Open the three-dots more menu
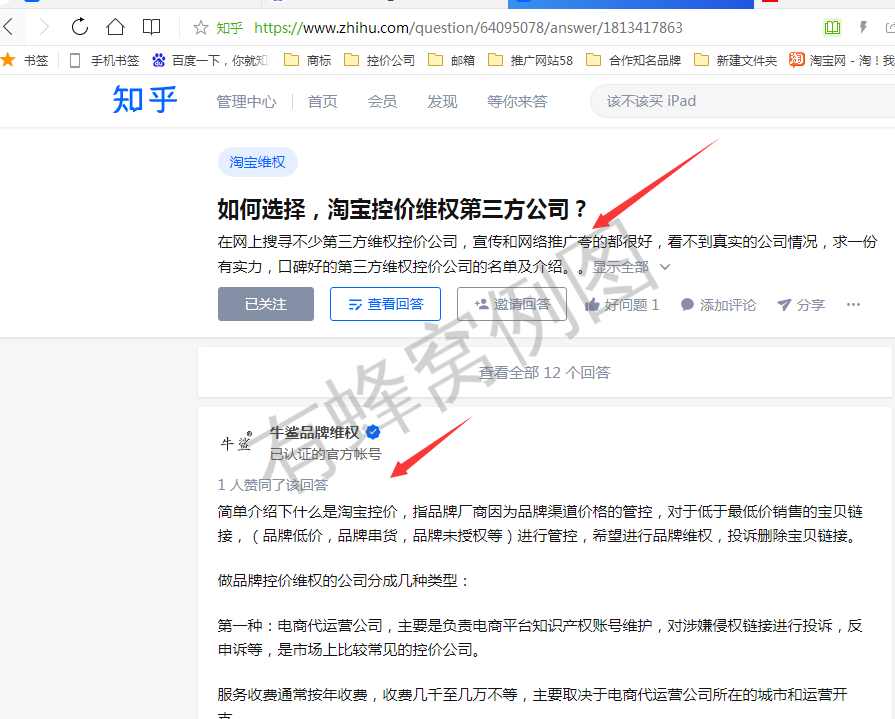895x719 pixels. click(853, 305)
